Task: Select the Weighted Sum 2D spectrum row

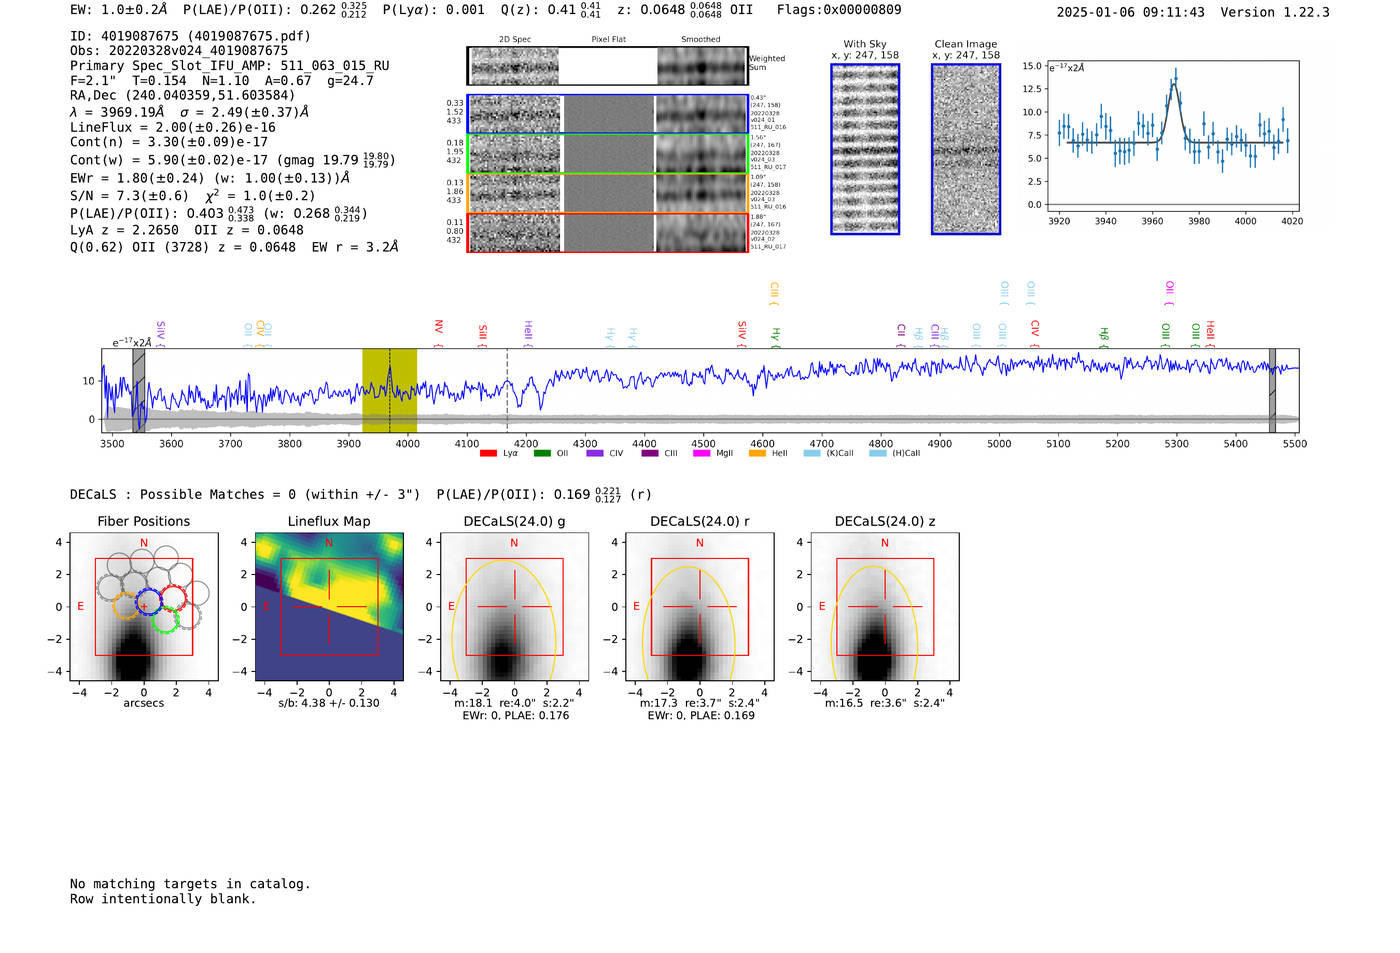Action: pos(607,66)
